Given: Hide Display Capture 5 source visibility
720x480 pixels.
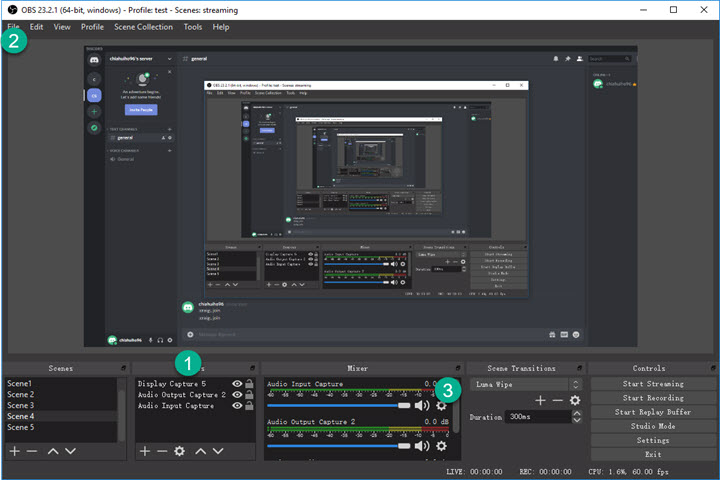Looking at the screenshot, I should click(236, 383).
